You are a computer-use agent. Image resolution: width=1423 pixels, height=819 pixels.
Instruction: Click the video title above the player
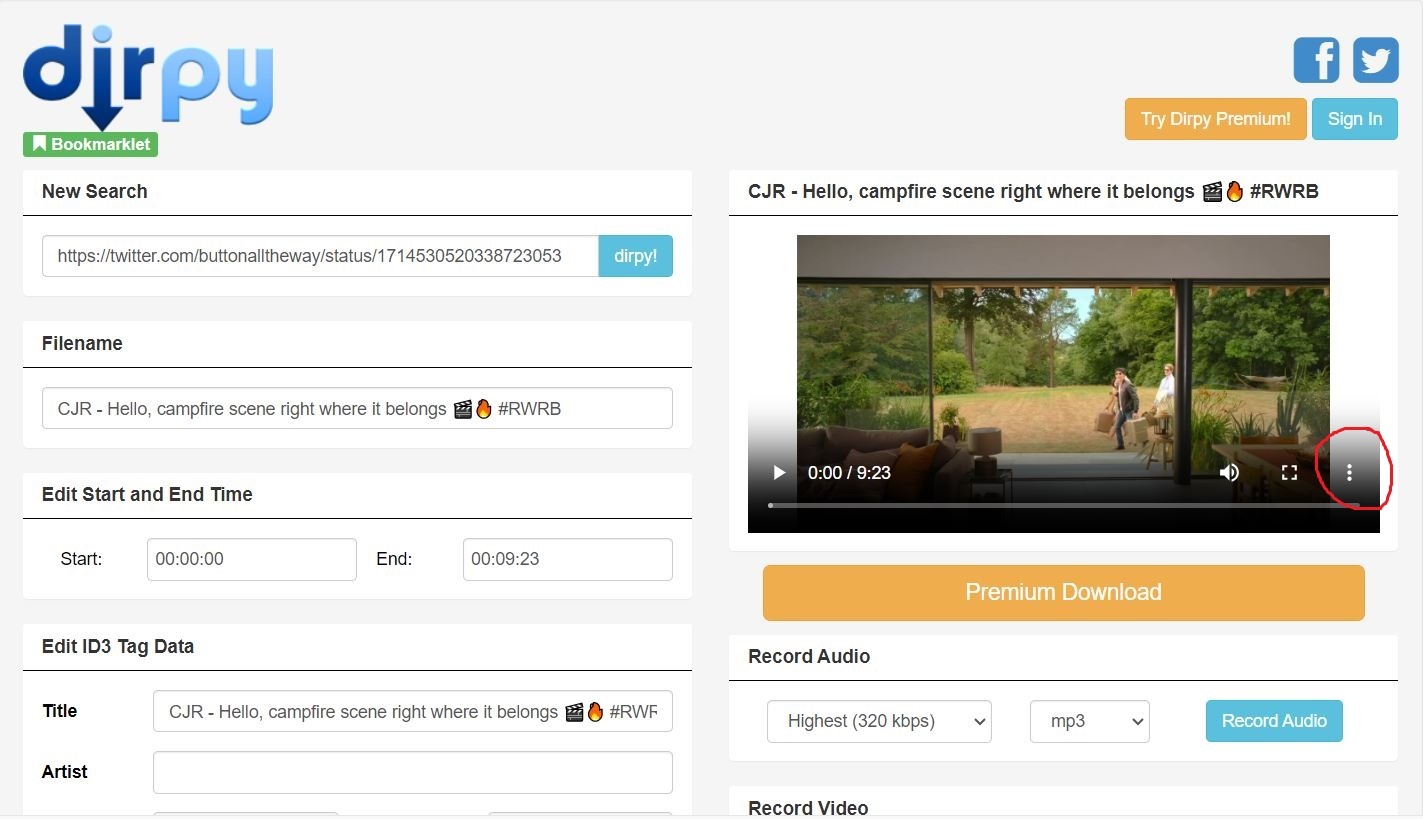tap(1033, 191)
